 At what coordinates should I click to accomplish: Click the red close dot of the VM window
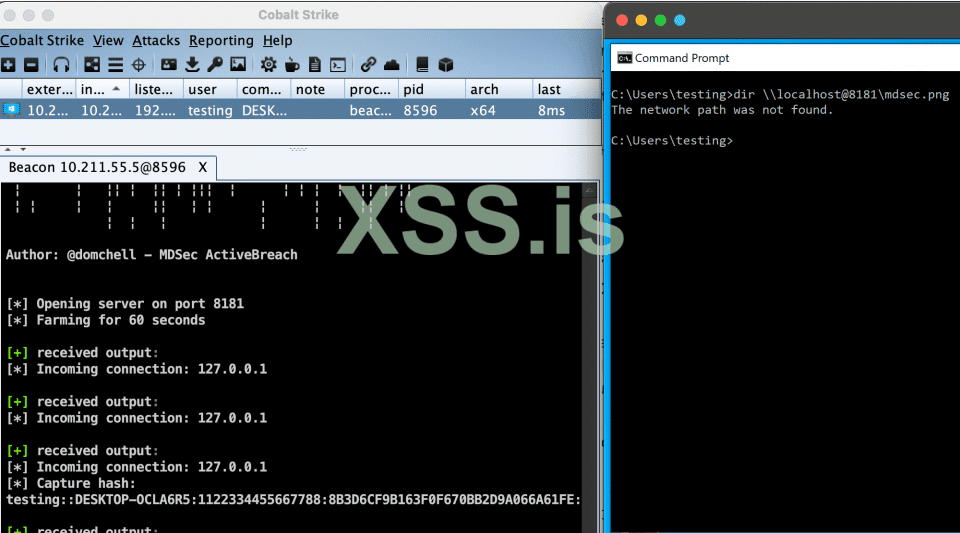[622, 20]
